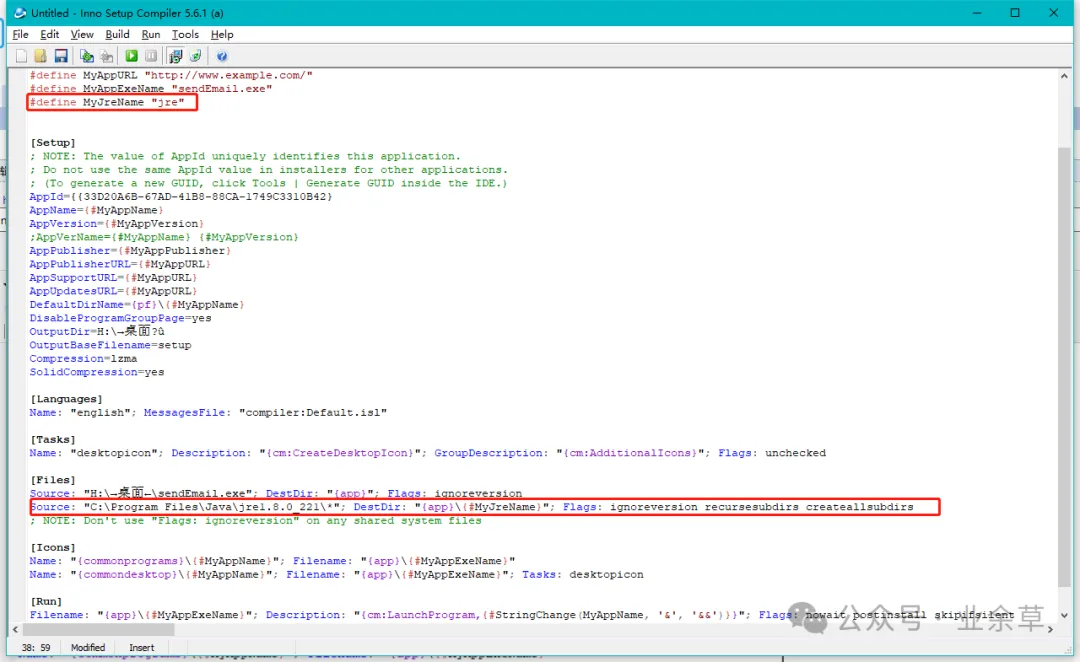Viewport: 1080px width, 662px height.
Task: Click the Source line for 'sendEmail.exe'
Action: point(276,493)
